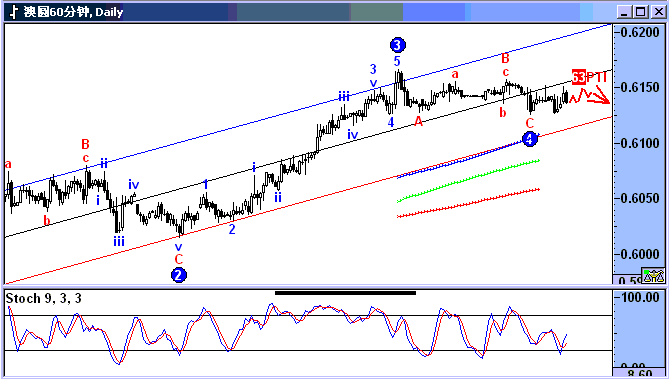The width and height of the screenshot is (669, 379).
Task: Click the 0.6000 price axis label
Action: coord(640,254)
